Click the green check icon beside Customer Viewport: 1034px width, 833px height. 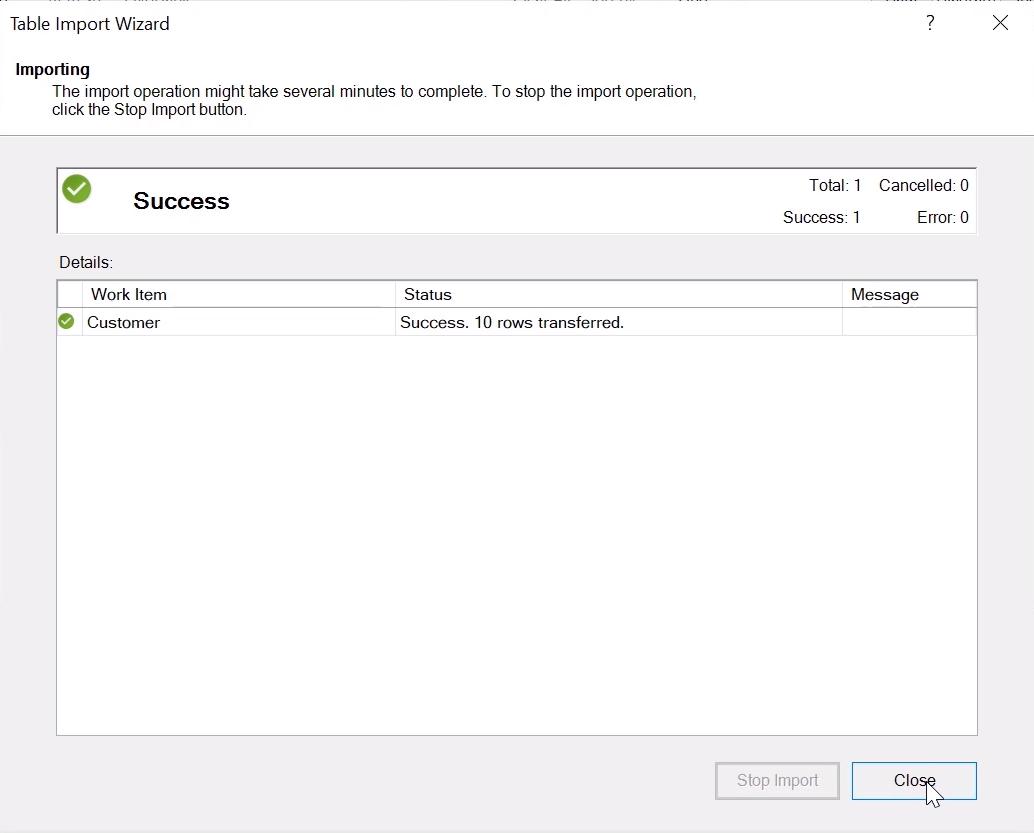[65, 321]
